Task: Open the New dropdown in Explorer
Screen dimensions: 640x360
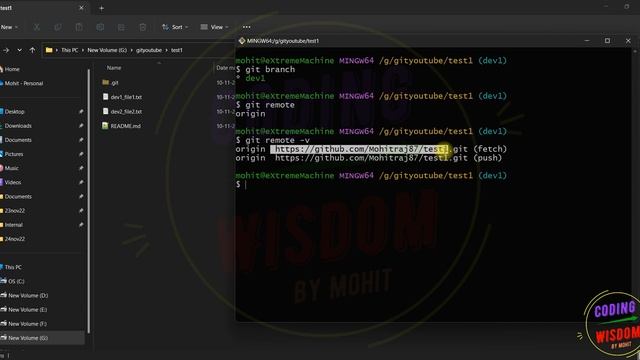Action: point(8,27)
